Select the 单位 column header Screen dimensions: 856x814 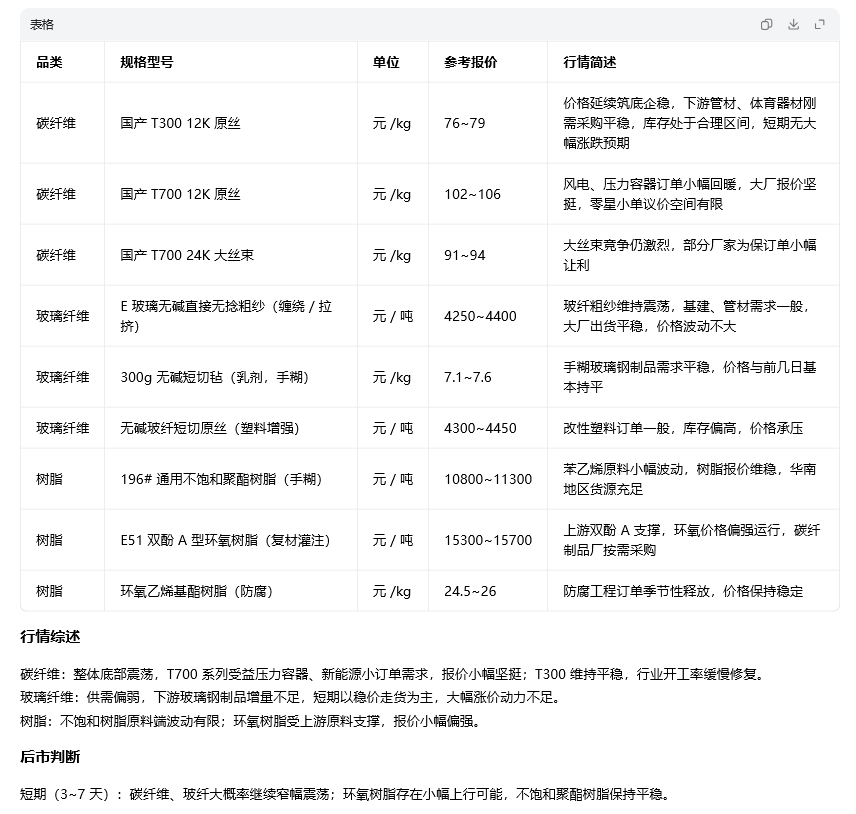click(386, 62)
